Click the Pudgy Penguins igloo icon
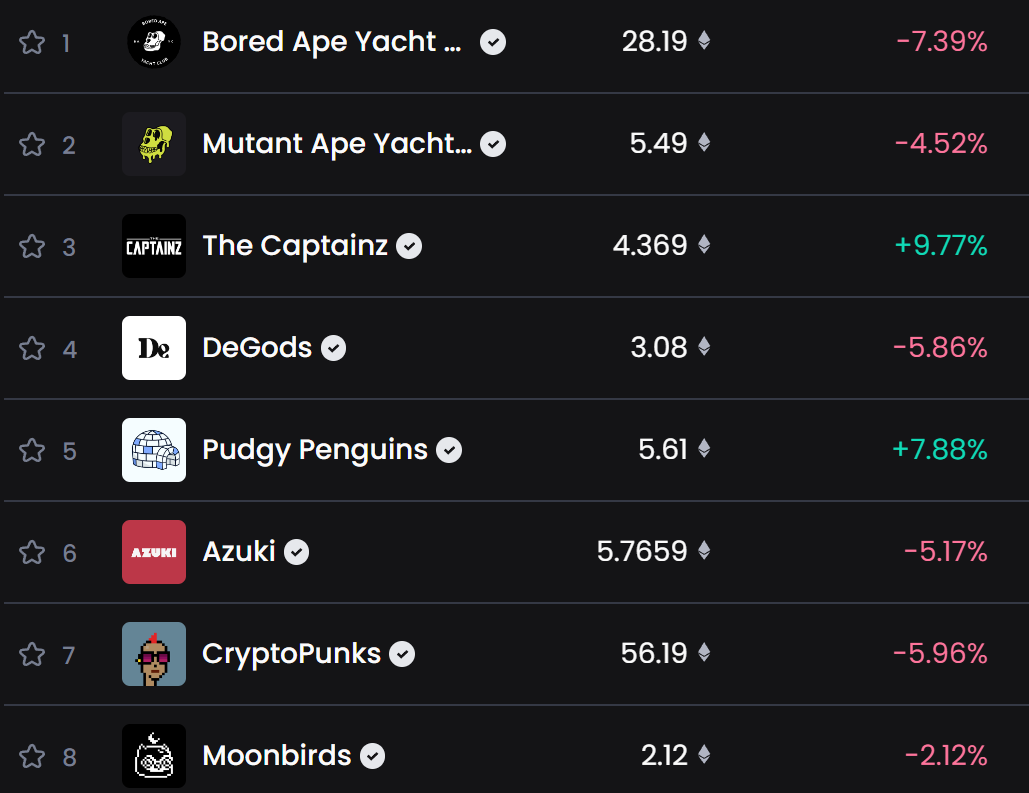The width and height of the screenshot is (1029, 793). (x=154, y=450)
